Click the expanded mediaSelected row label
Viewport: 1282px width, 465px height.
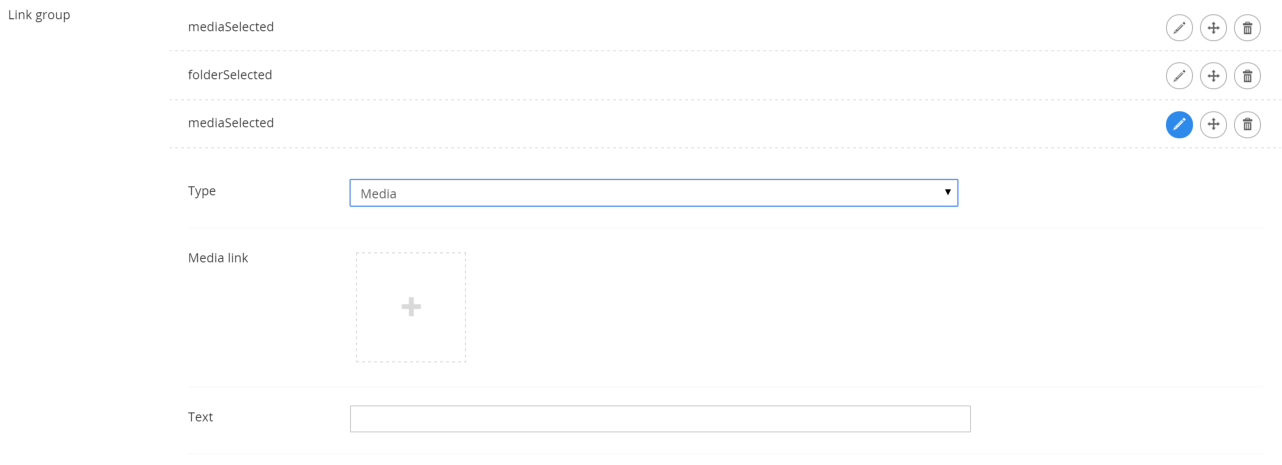pyautogui.click(x=231, y=123)
